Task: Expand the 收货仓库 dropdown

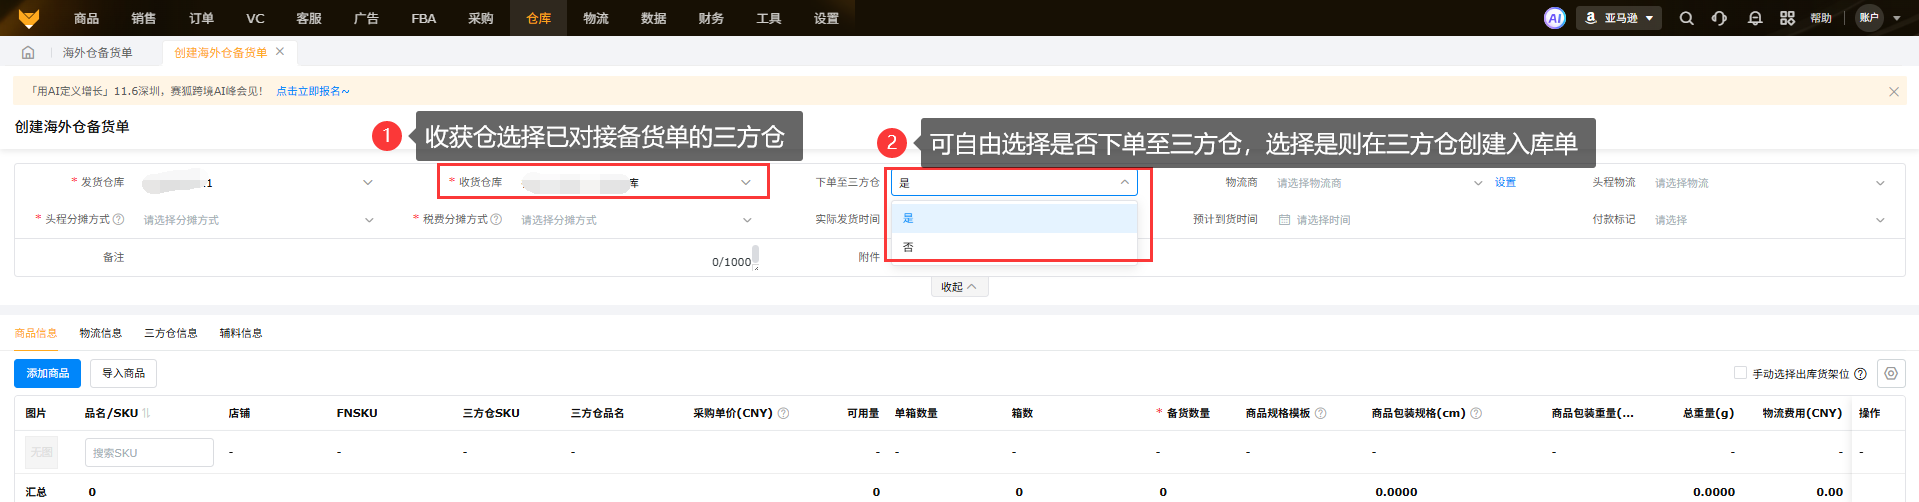Action: [x=745, y=182]
